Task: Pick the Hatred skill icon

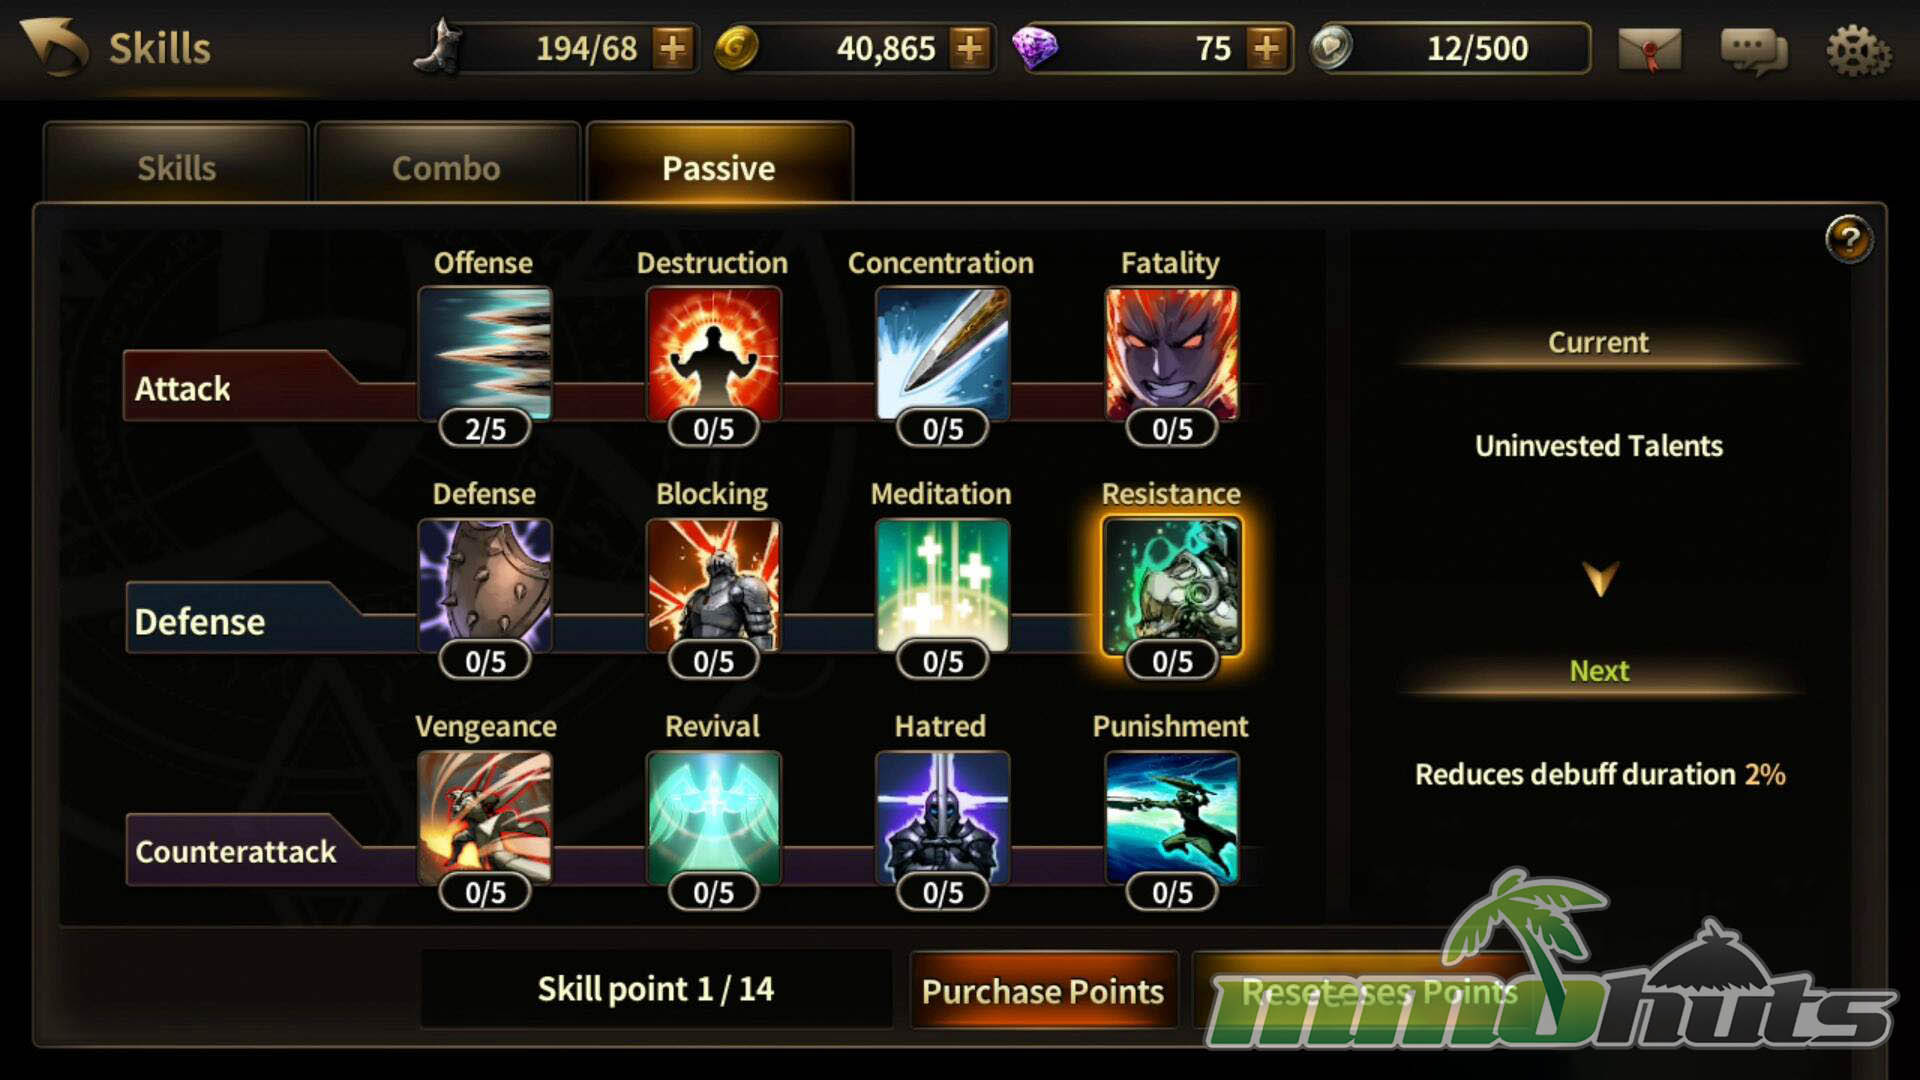Action: click(943, 817)
